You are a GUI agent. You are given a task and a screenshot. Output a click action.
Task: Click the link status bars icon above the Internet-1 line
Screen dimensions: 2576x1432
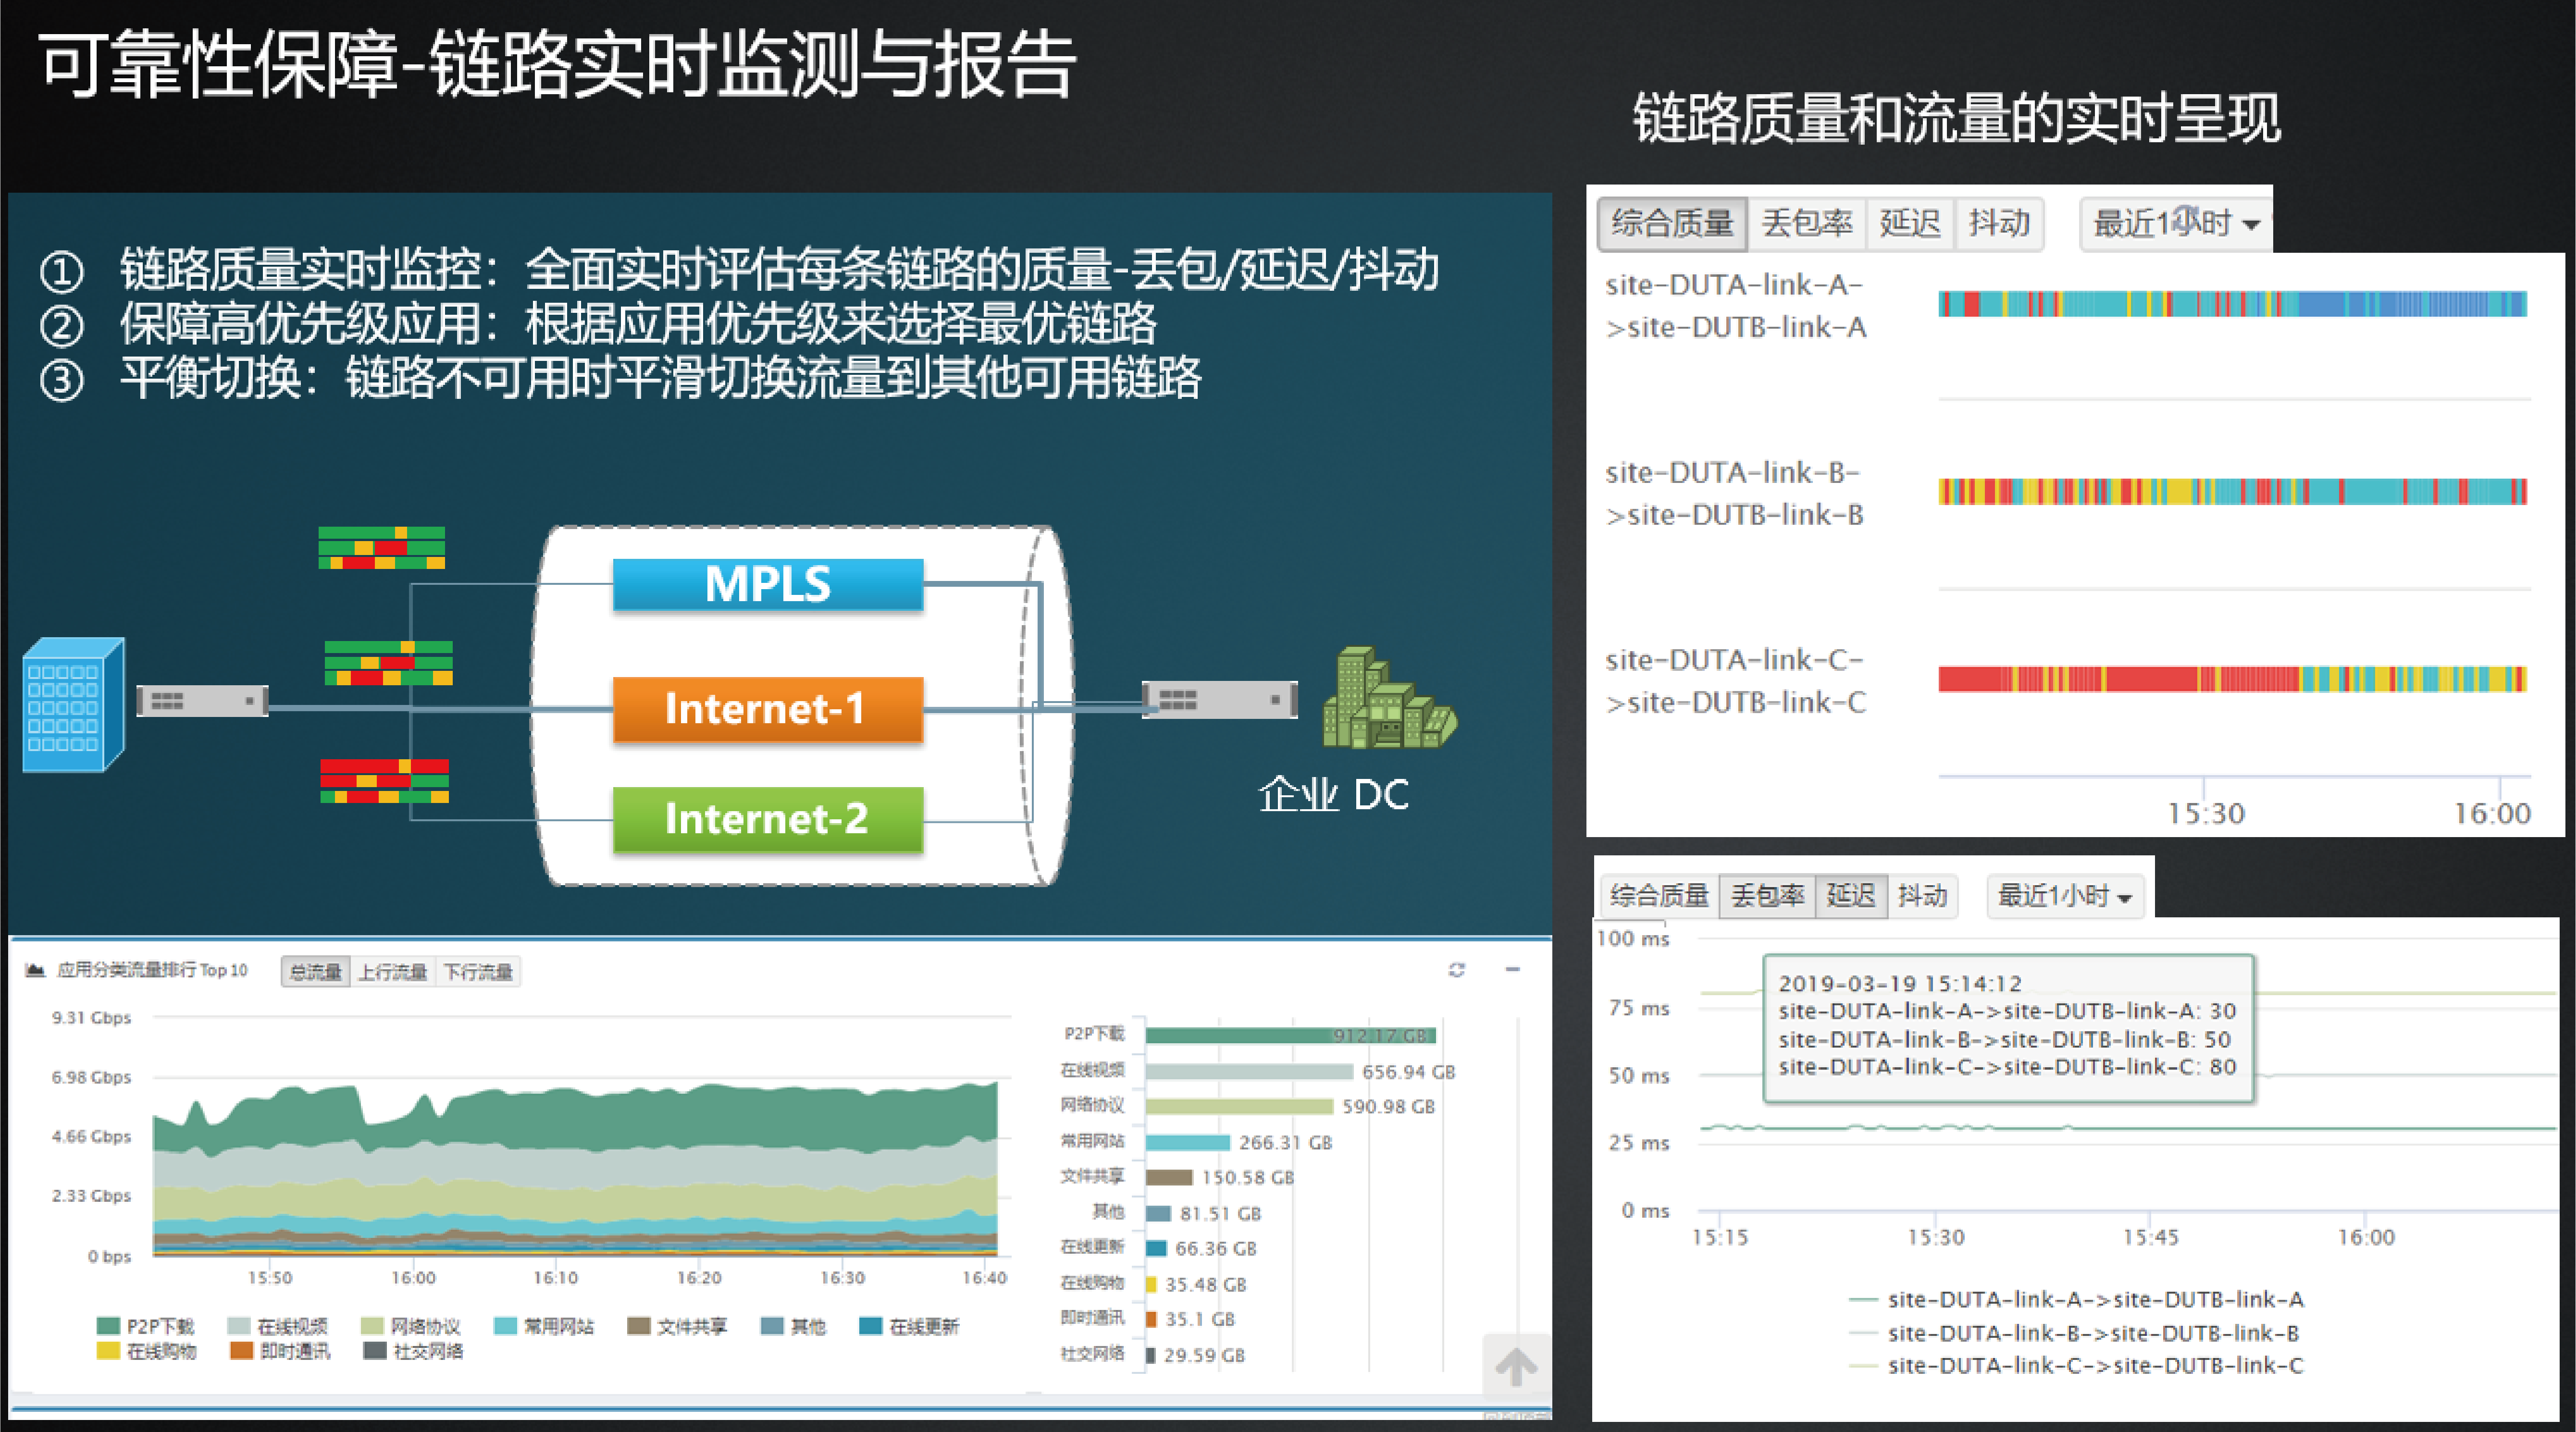(x=388, y=663)
